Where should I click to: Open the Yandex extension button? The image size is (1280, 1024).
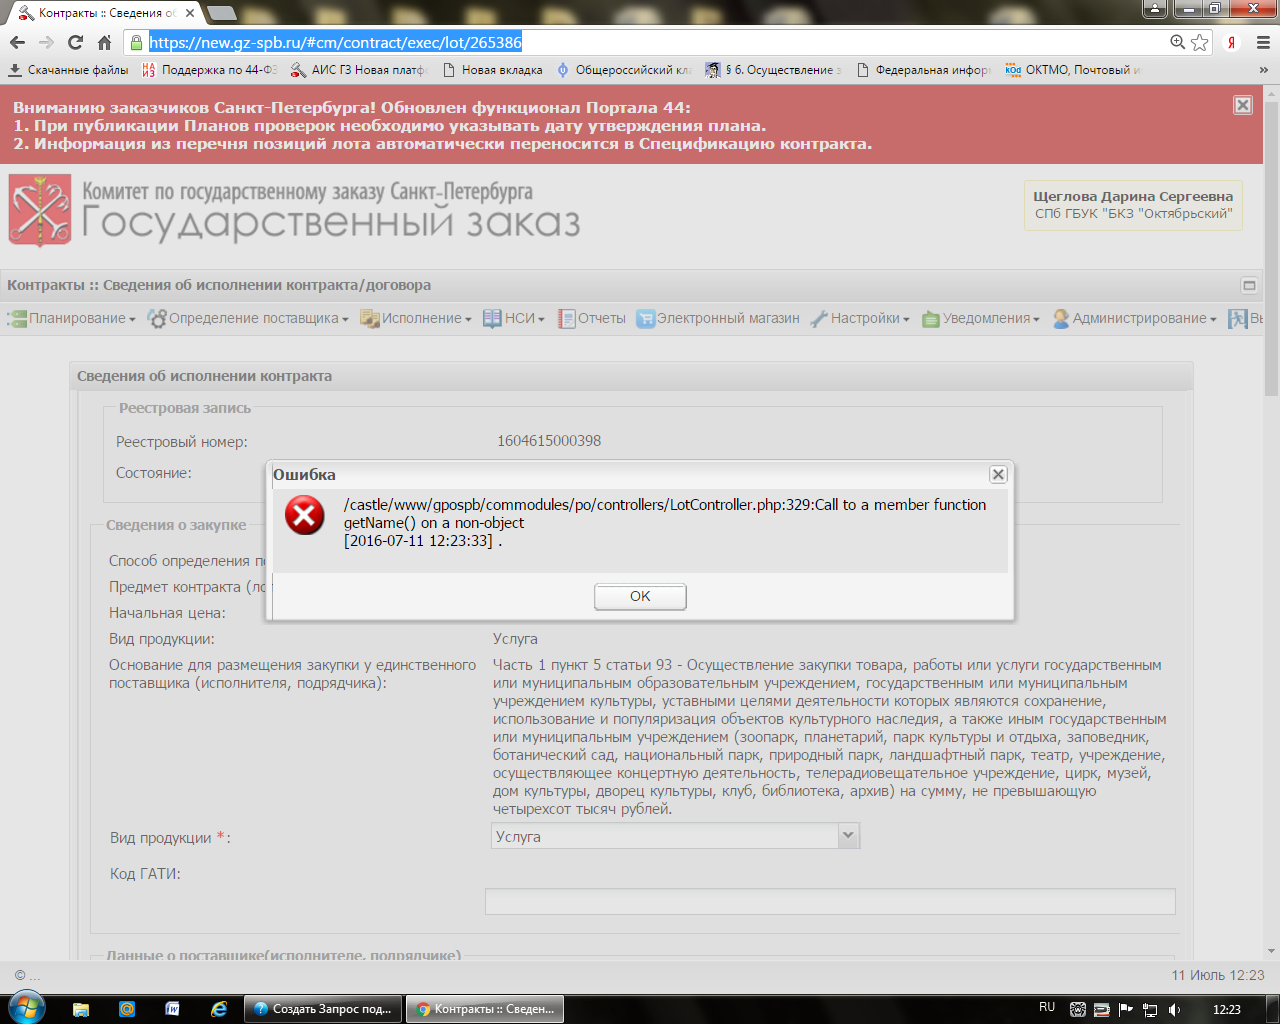1232,42
